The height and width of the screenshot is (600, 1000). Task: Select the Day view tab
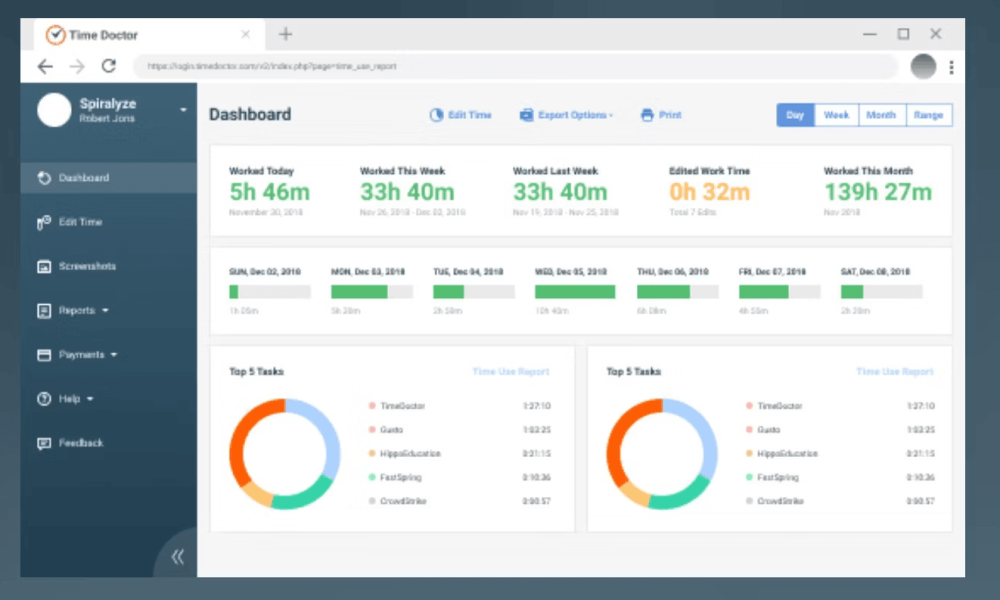(795, 115)
